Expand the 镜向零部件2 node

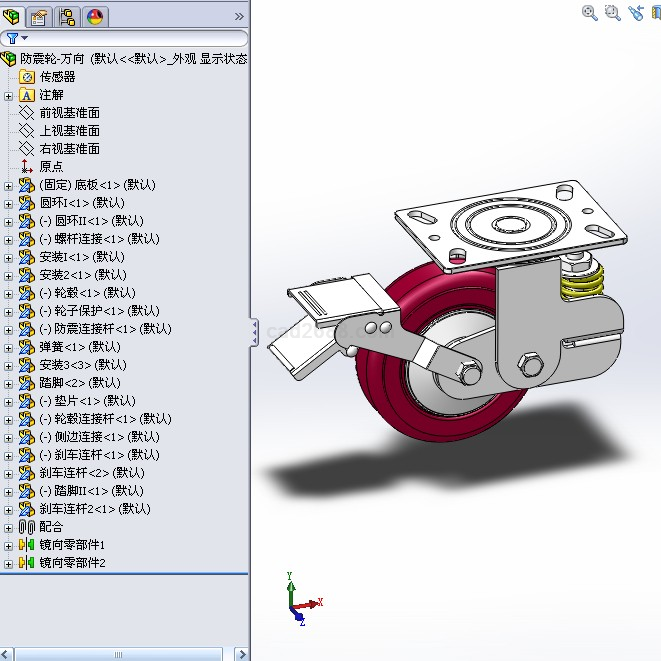tap(9, 563)
